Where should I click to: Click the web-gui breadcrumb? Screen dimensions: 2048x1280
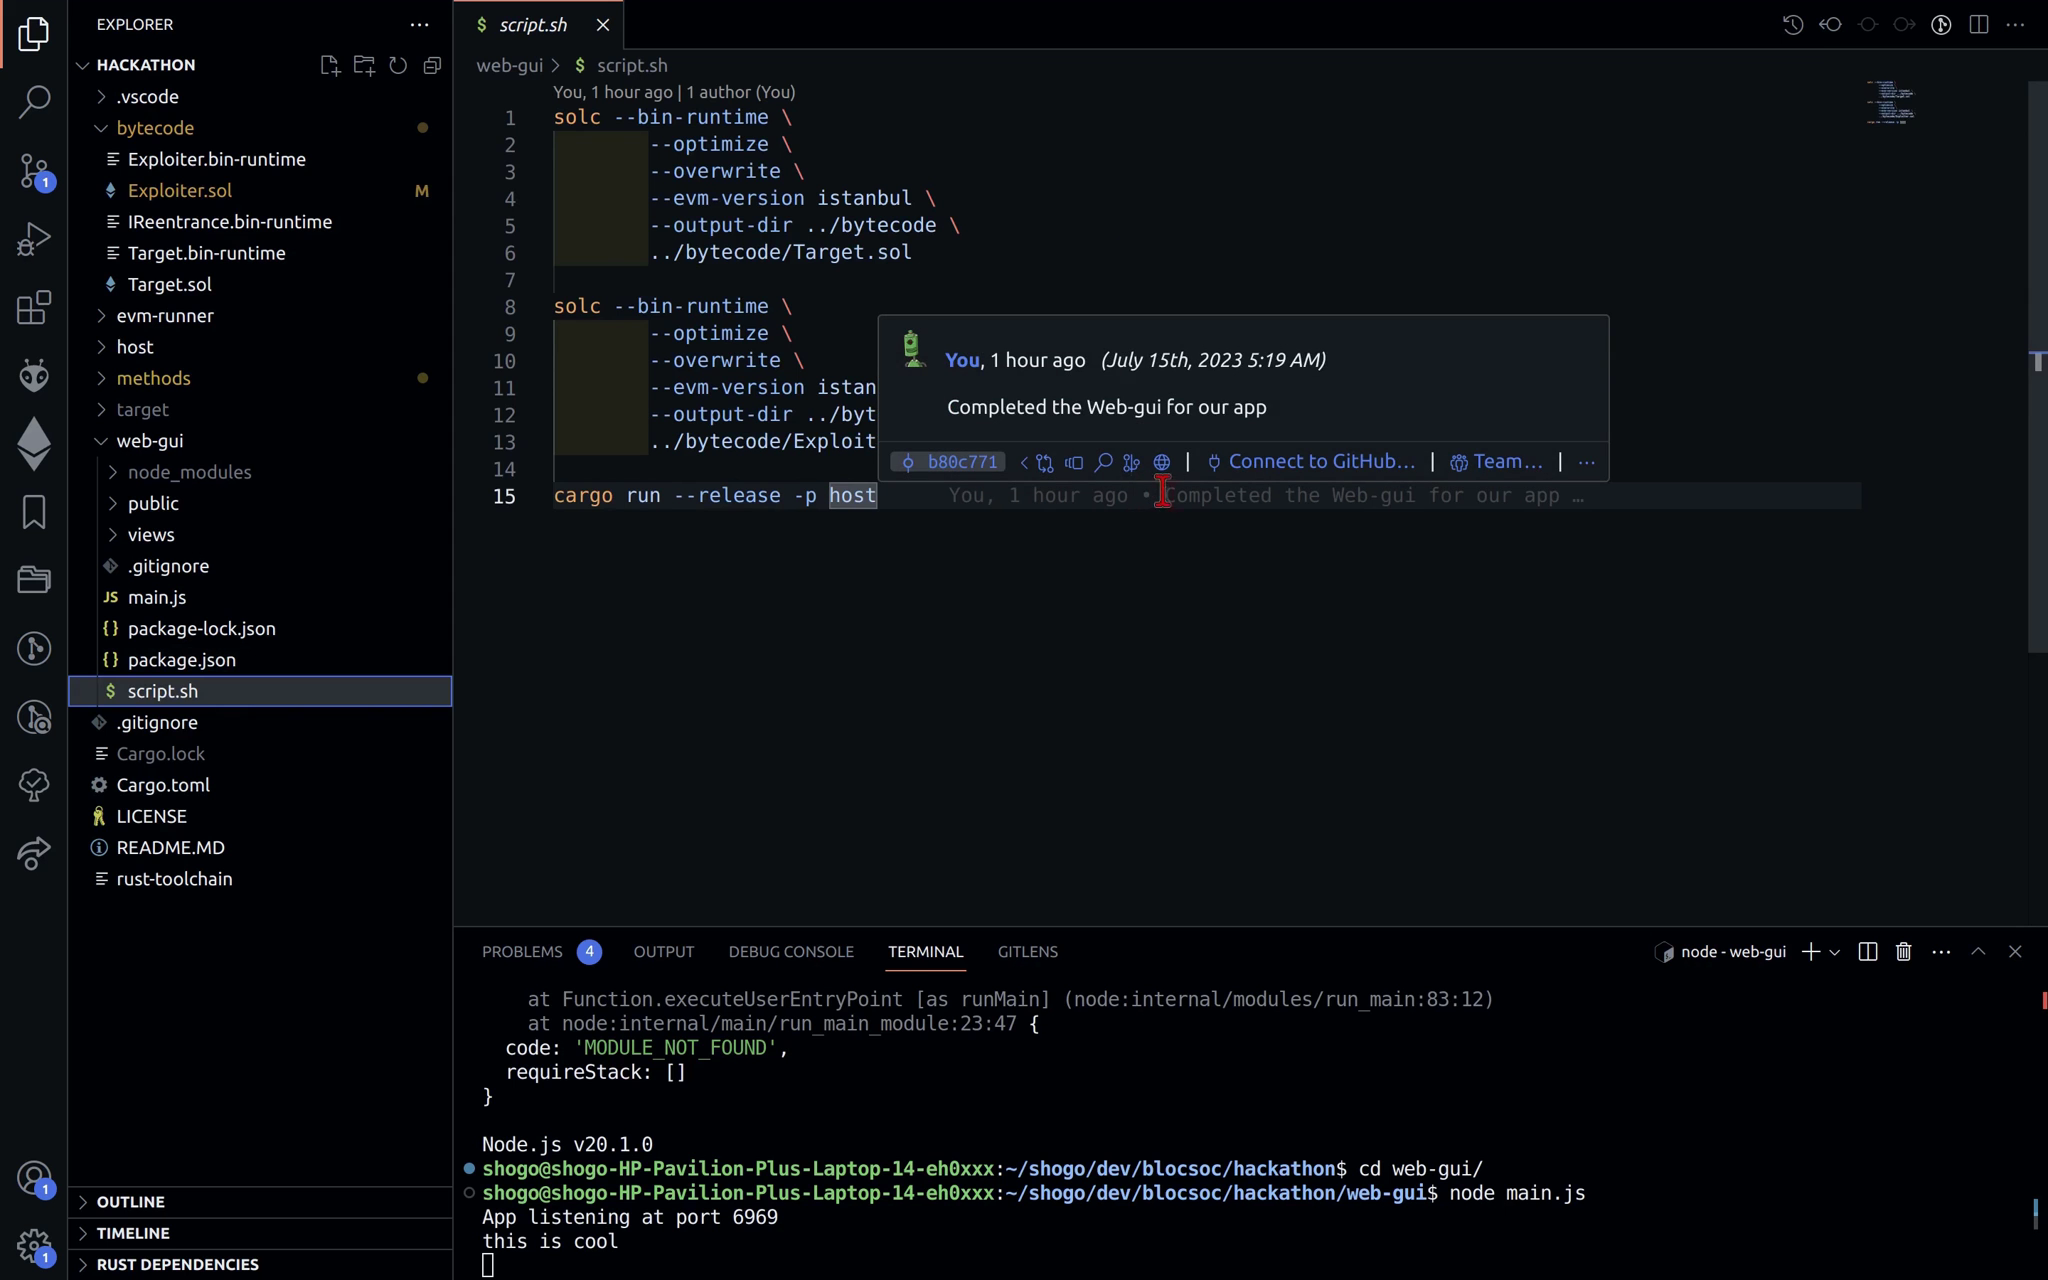pyautogui.click(x=510, y=66)
